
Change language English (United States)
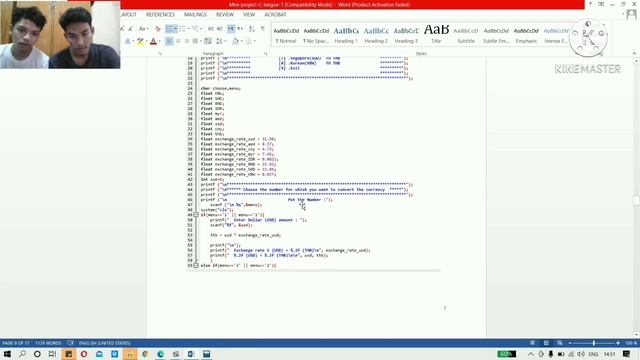[x=104, y=343]
